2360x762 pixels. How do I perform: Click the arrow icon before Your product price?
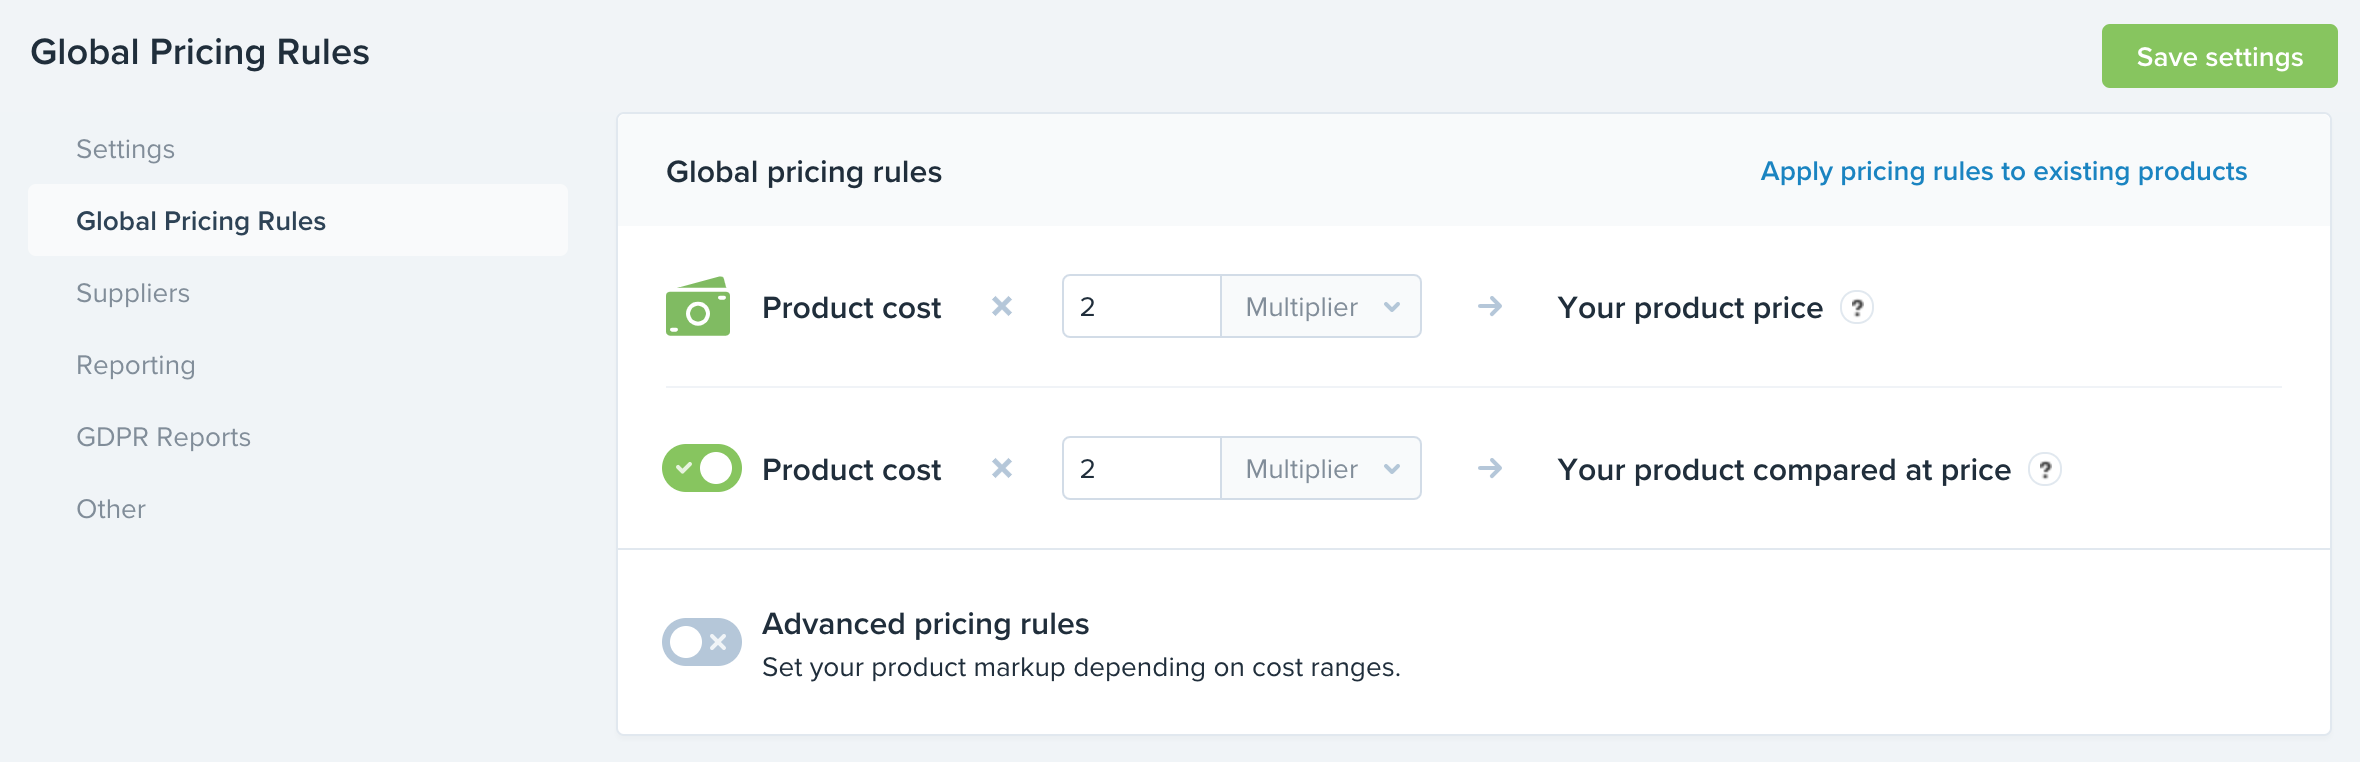click(x=1490, y=307)
